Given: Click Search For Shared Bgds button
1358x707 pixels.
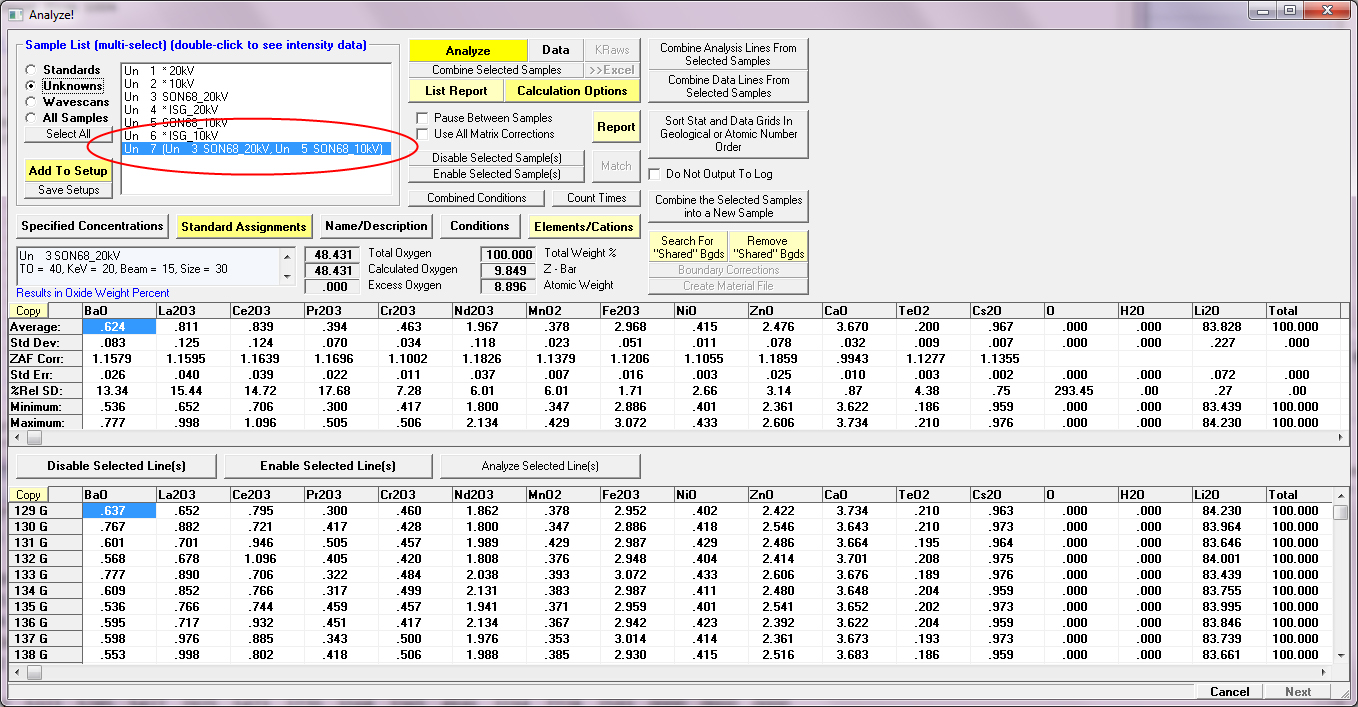Looking at the screenshot, I should [x=687, y=247].
